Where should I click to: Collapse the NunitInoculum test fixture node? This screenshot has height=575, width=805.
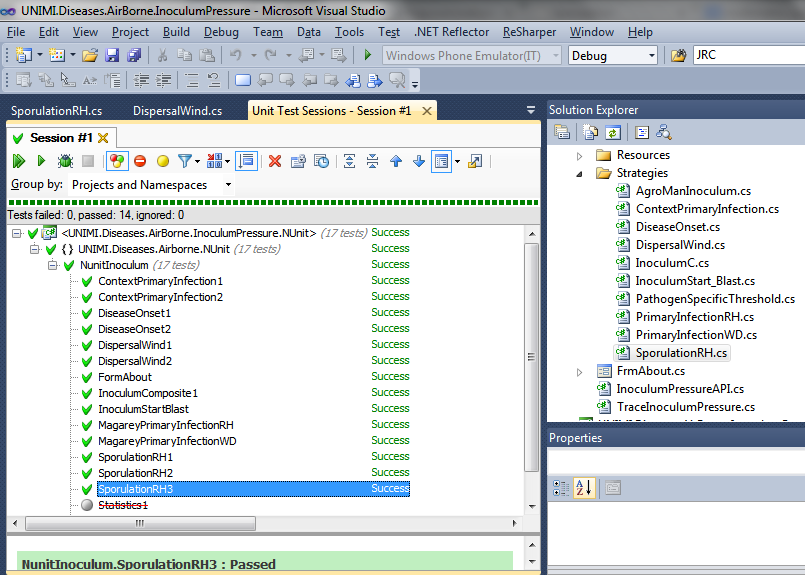pos(52,265)
